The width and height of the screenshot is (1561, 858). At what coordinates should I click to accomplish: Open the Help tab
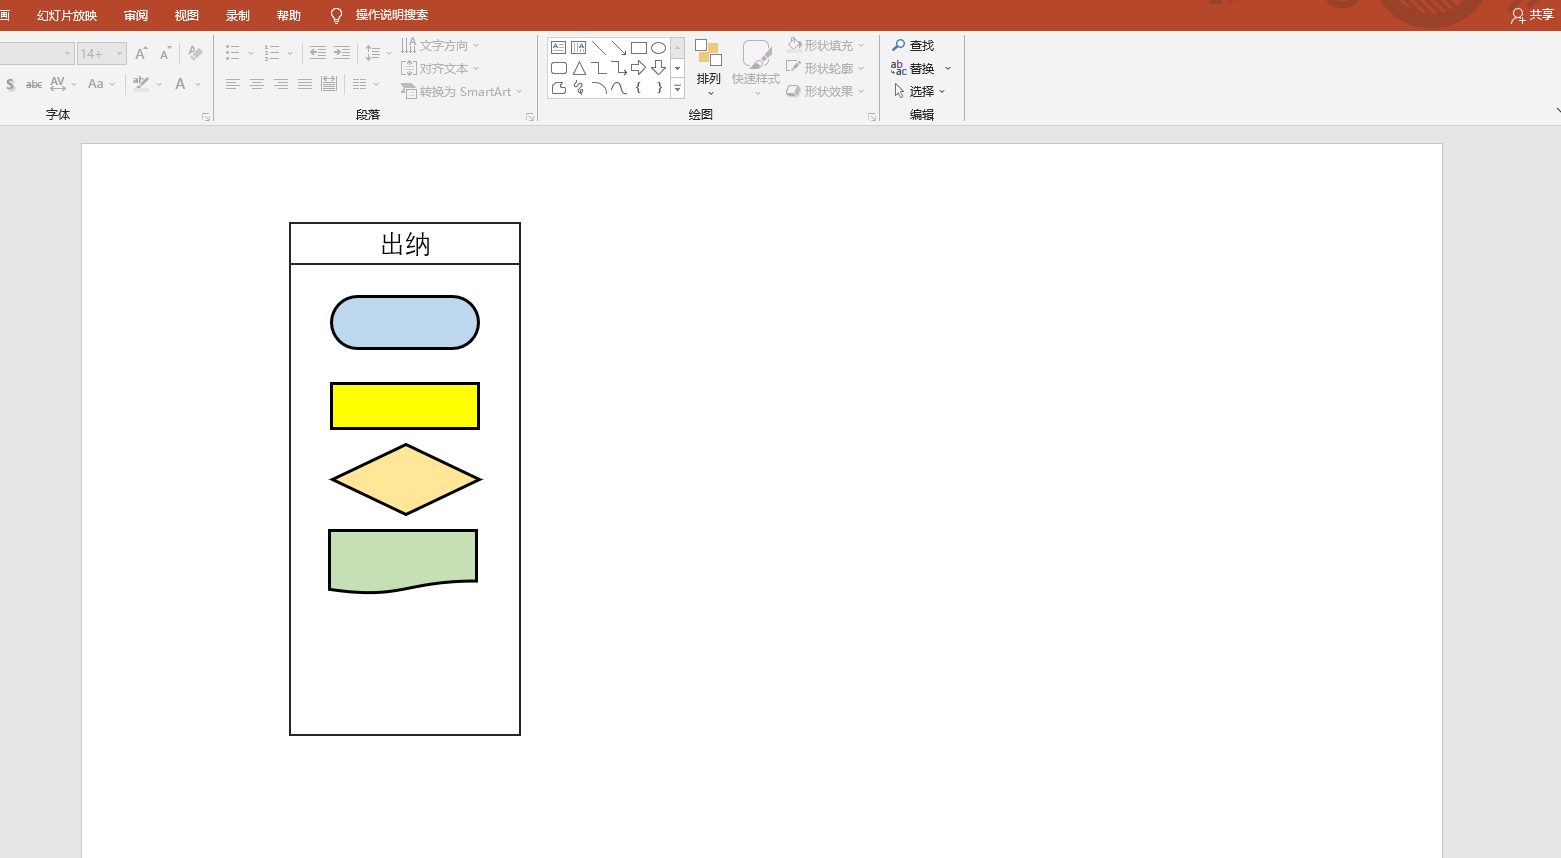tap(289, 15)
